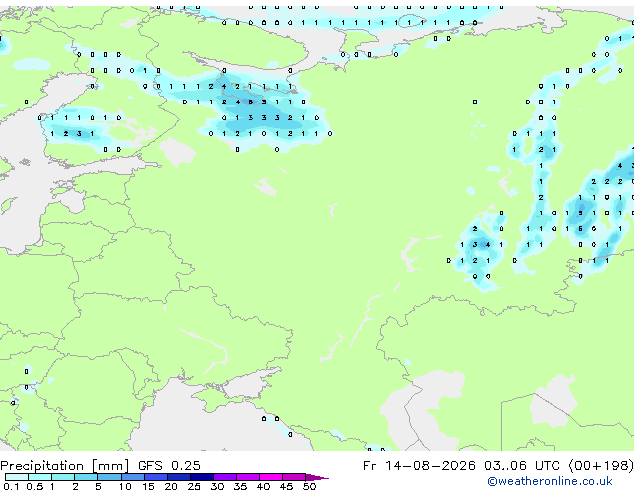Click the '35' legend scale label
This screenshot has width=634, height=490.
coord(240,486)
